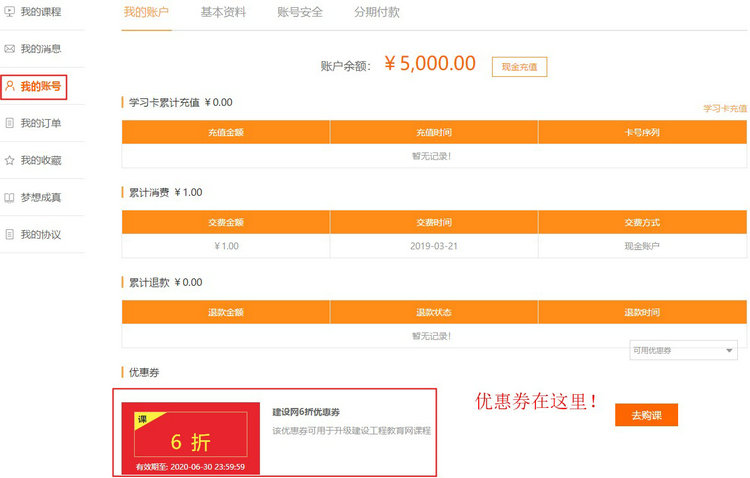Viewport: 750px width, 478px height.
Task: Select the 我的账户 tab
Action: coord(146,13)
